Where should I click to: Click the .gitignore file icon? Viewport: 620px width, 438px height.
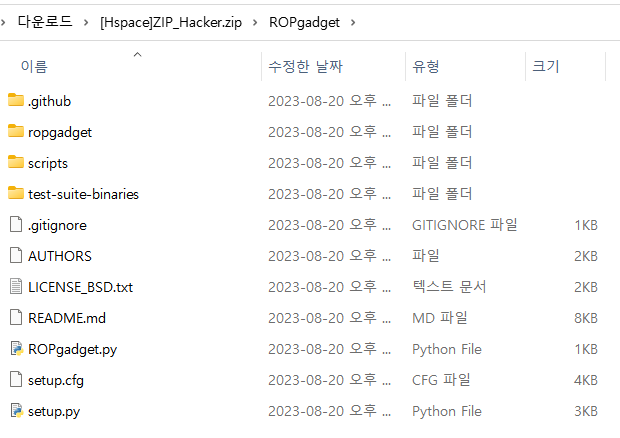[x=16, y=224]
